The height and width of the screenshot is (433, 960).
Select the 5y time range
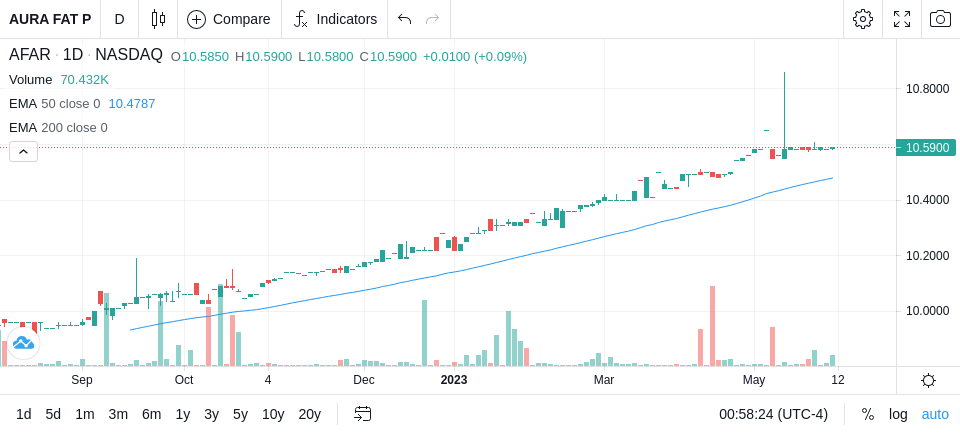[x=240, y=415]
